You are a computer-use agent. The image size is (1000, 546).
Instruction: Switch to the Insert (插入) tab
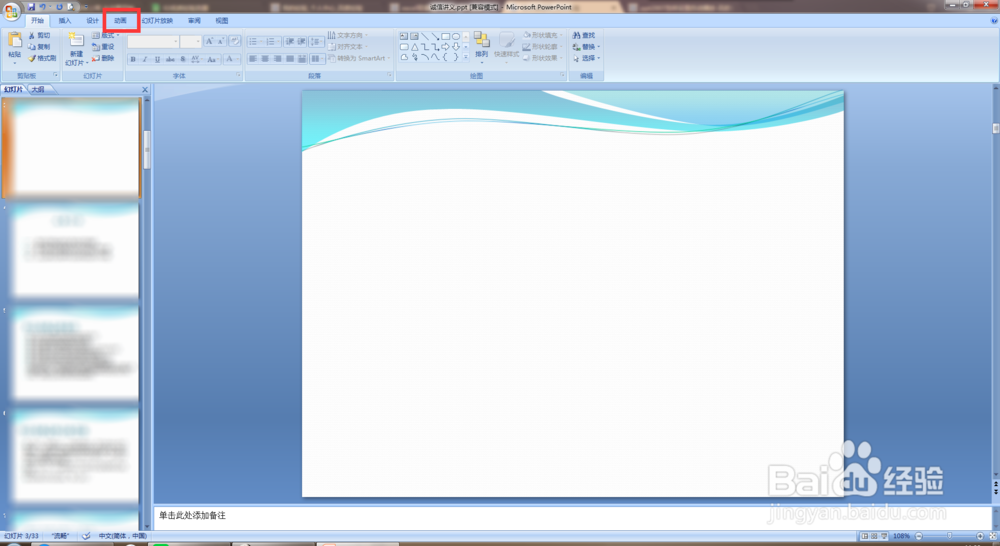pos(65,20)
